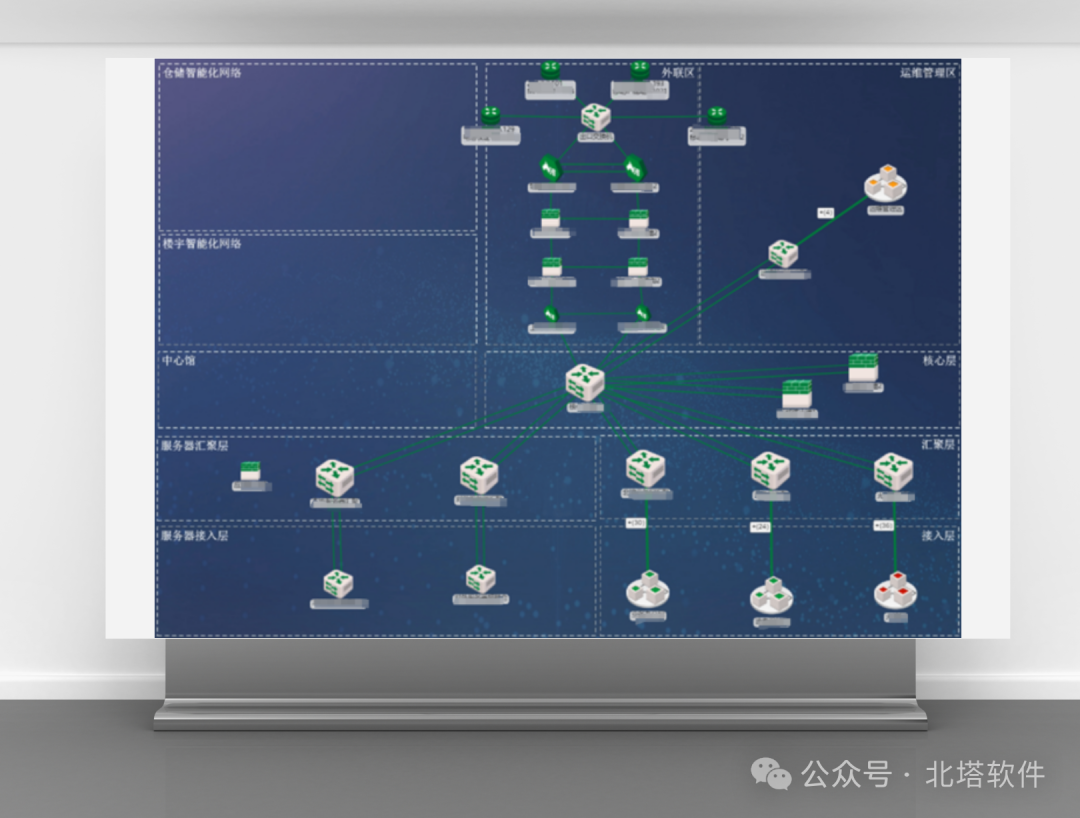Click the 接入层 zone label
Image resolution: width=1080 pixels, height=818 pixels.
(939, 536)
